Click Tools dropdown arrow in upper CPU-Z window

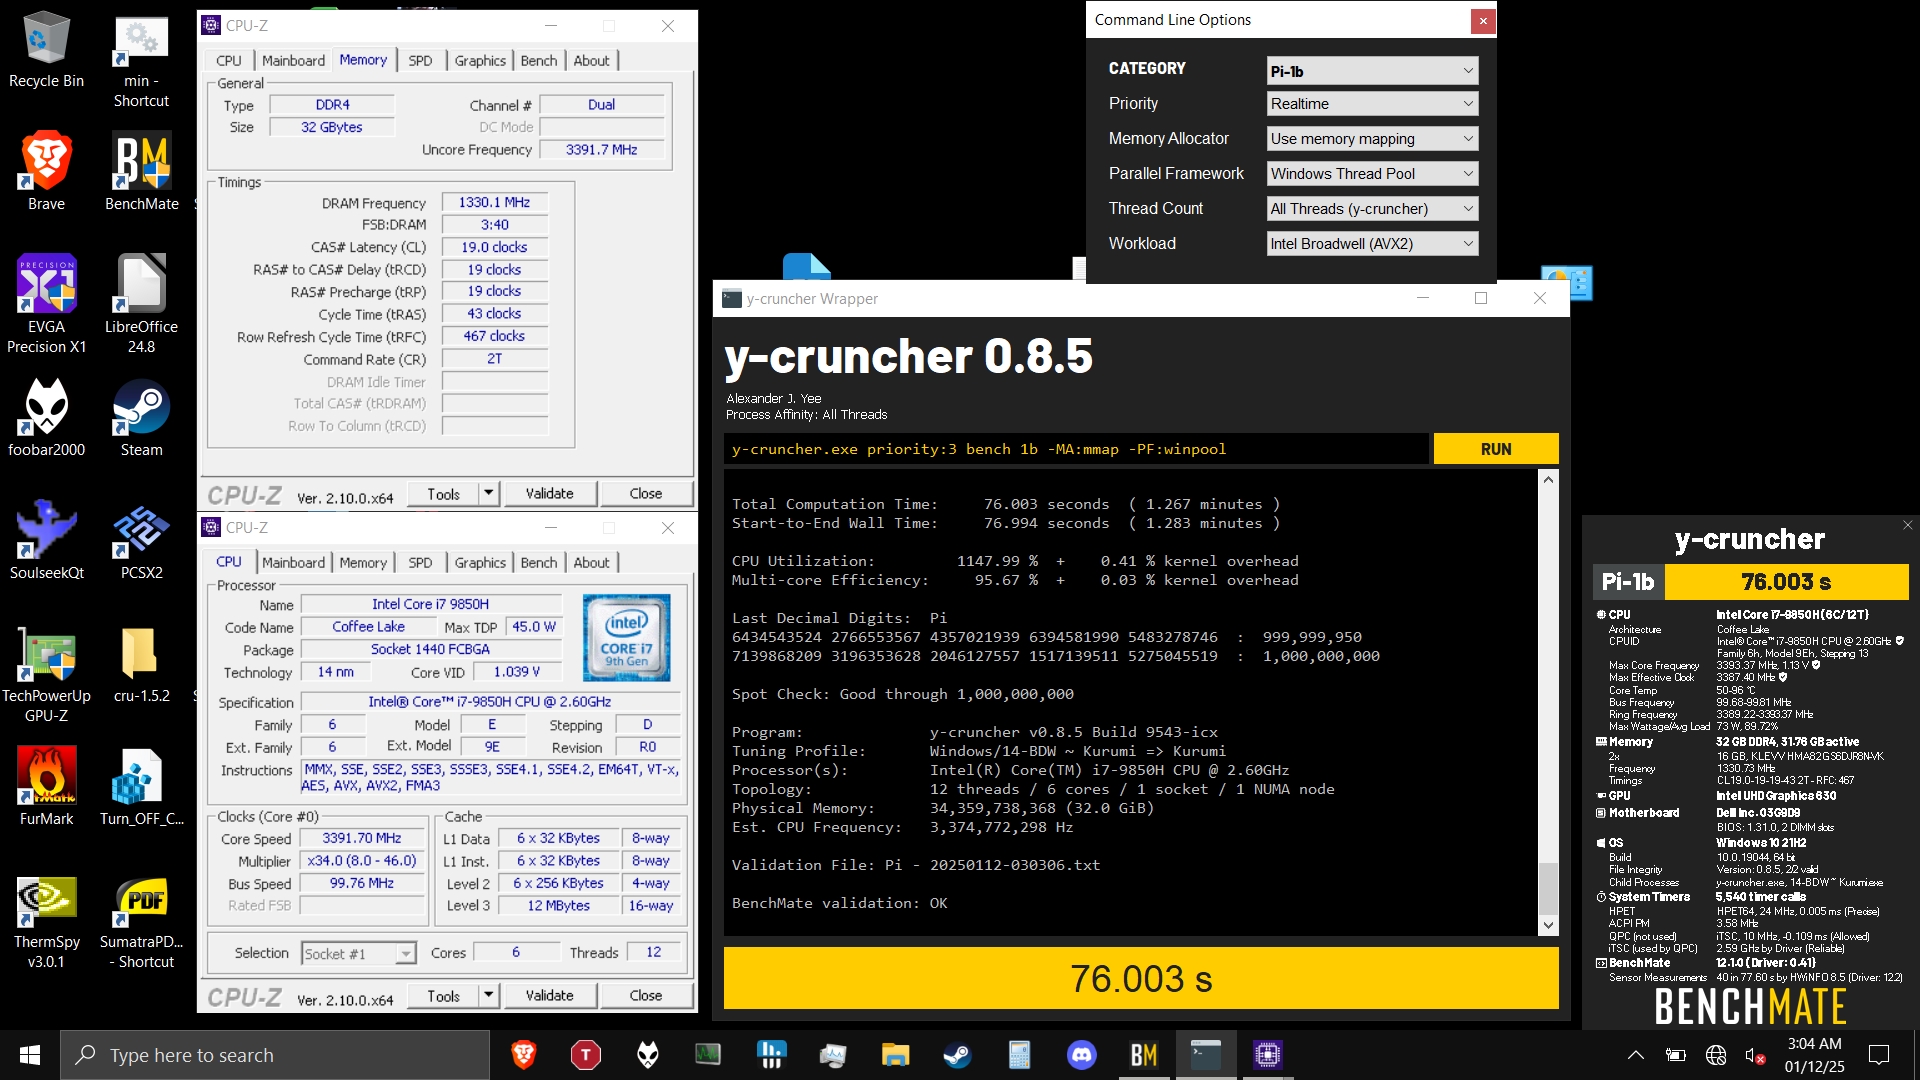click(x=489, y=493)
